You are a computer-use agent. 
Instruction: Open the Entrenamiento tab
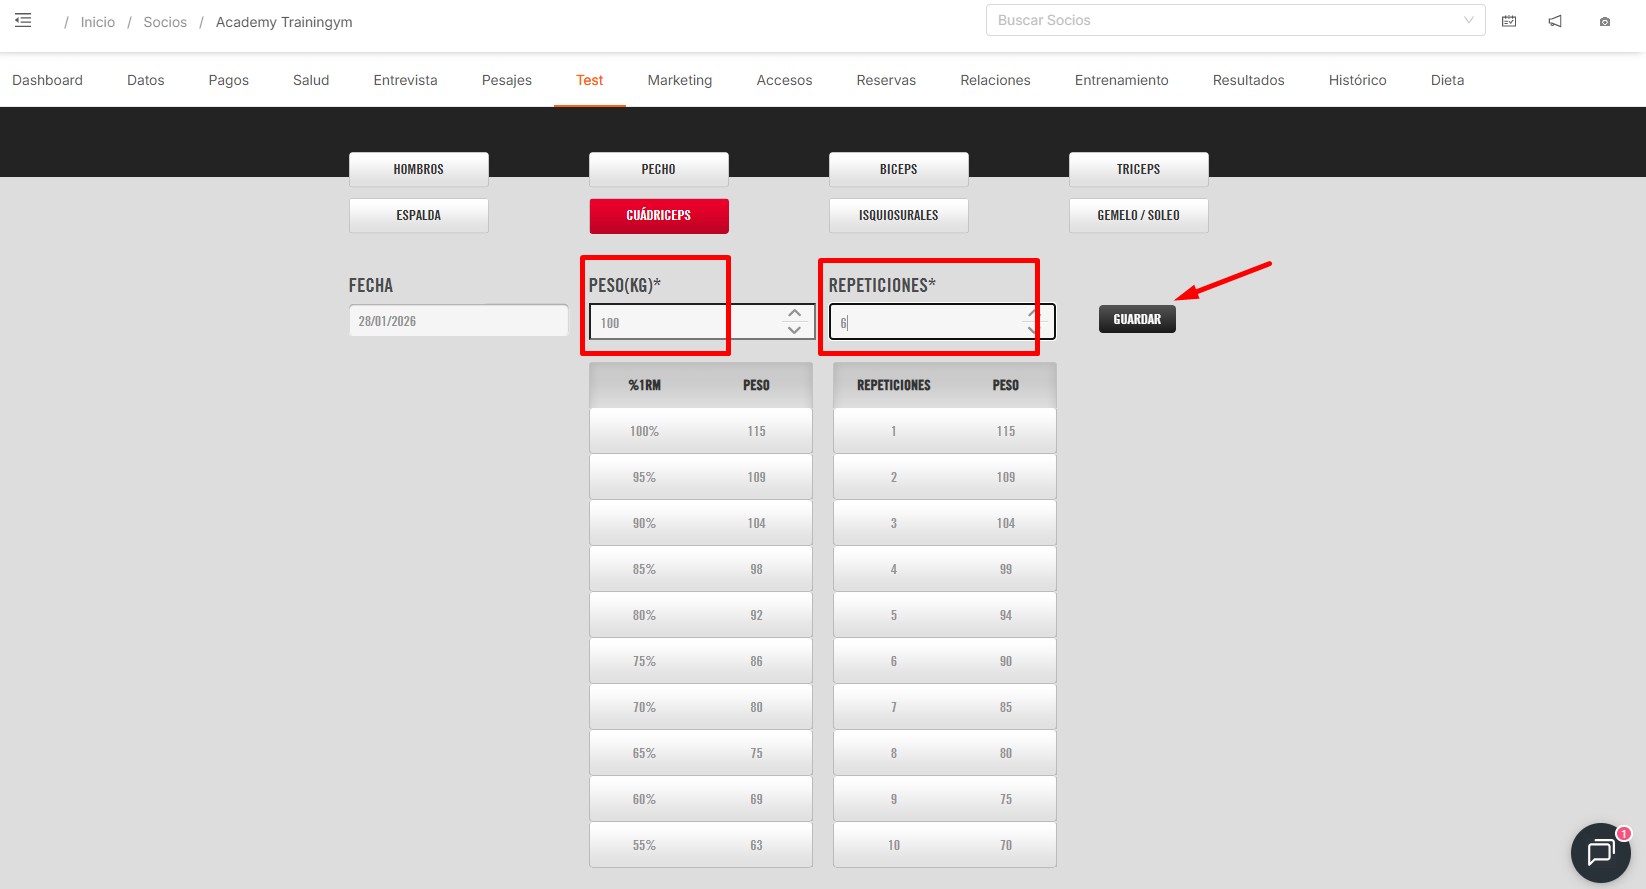click(1121, 80)
